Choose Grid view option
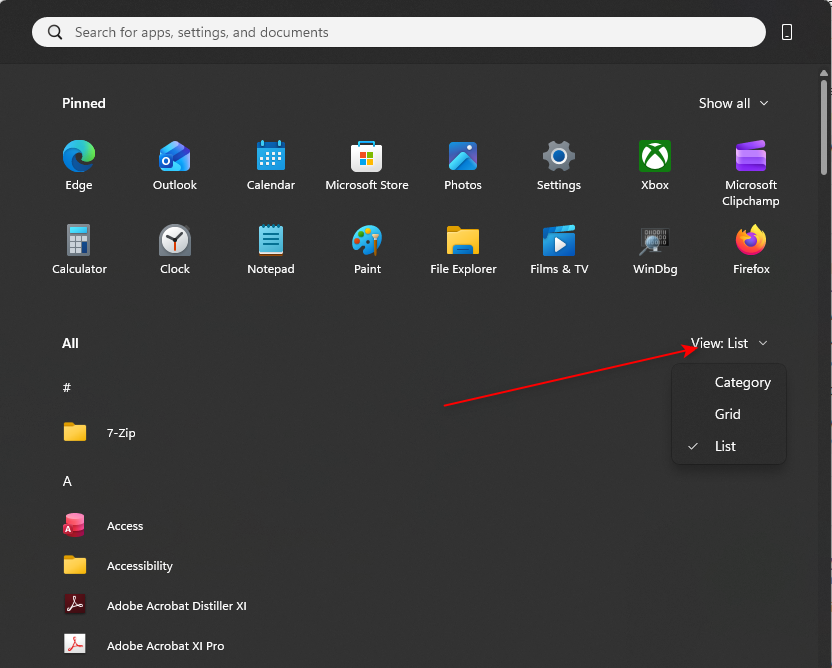Viewport: 832px width, 668px height. (729, 414)
